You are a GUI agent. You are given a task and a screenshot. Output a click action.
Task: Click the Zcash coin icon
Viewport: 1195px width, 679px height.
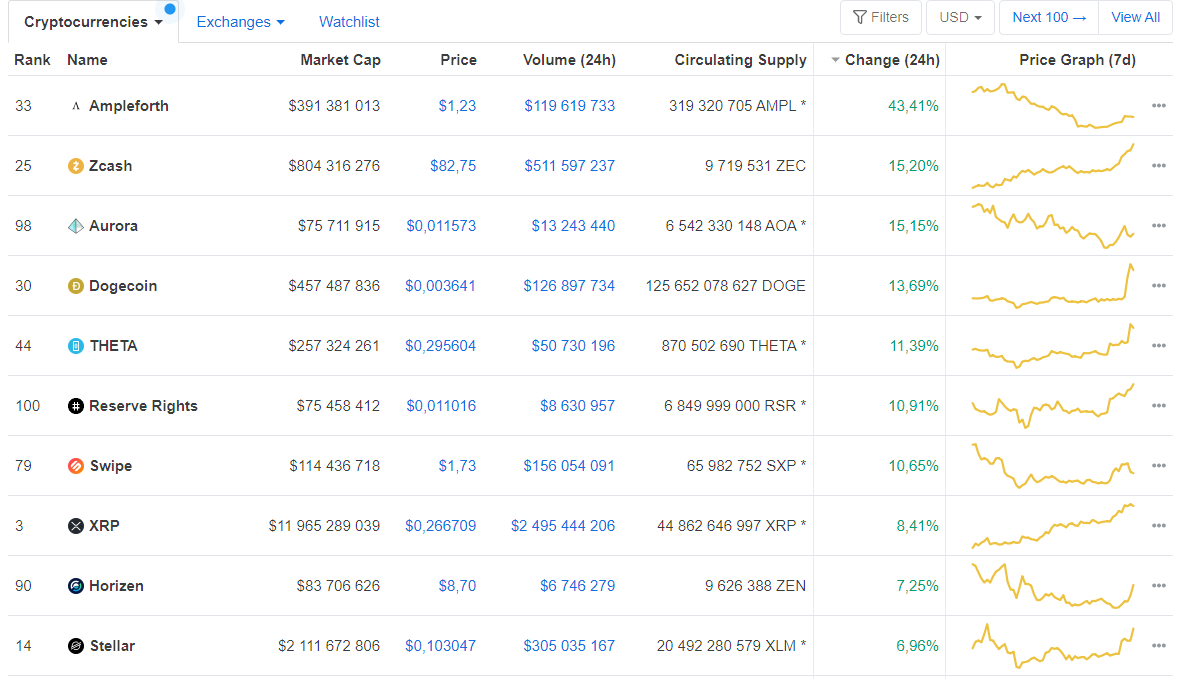coord(75,166)
